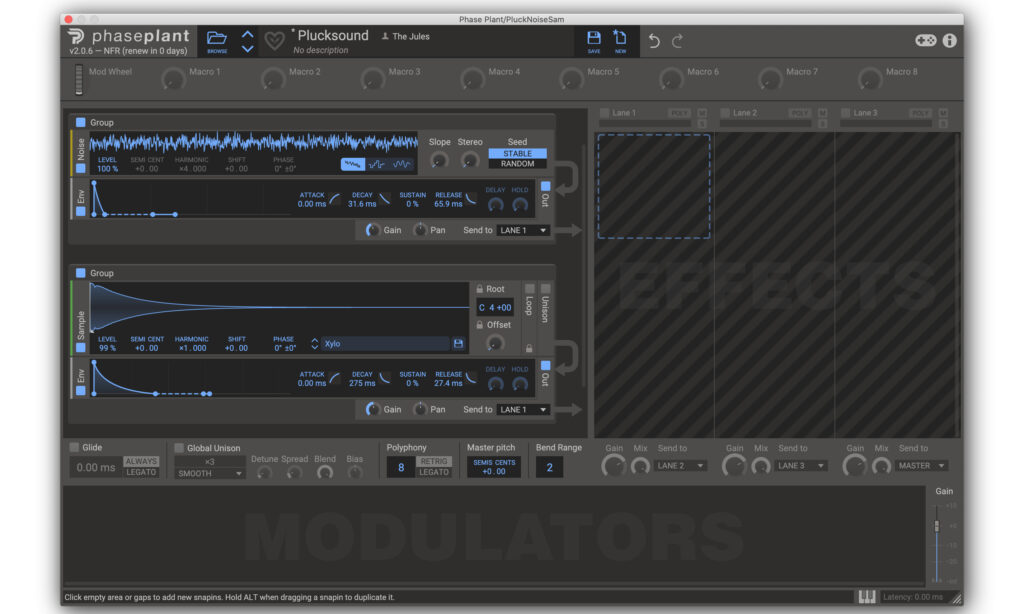1024x614 pixels.
Task: Click the noise Stereo knob
Action: pyautogui.click(x=469, y=159)
